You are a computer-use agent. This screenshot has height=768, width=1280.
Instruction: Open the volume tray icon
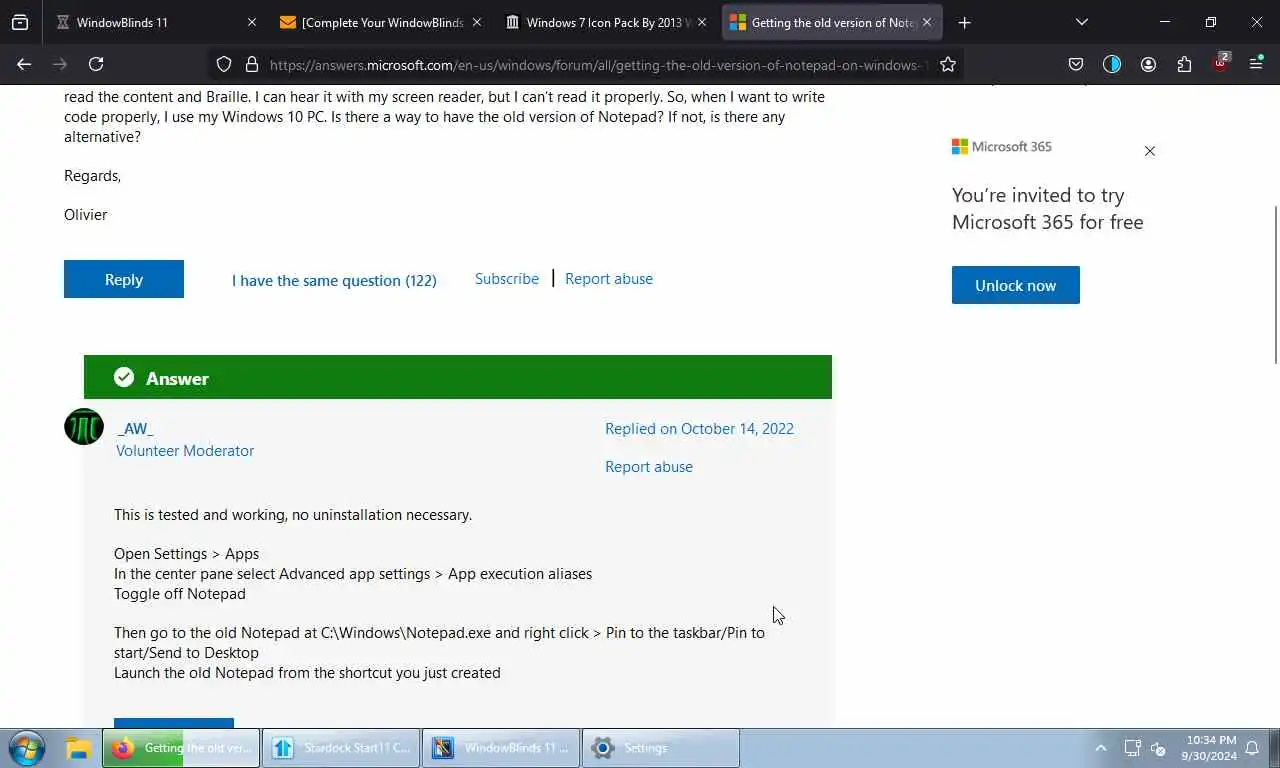point(1159,748)
